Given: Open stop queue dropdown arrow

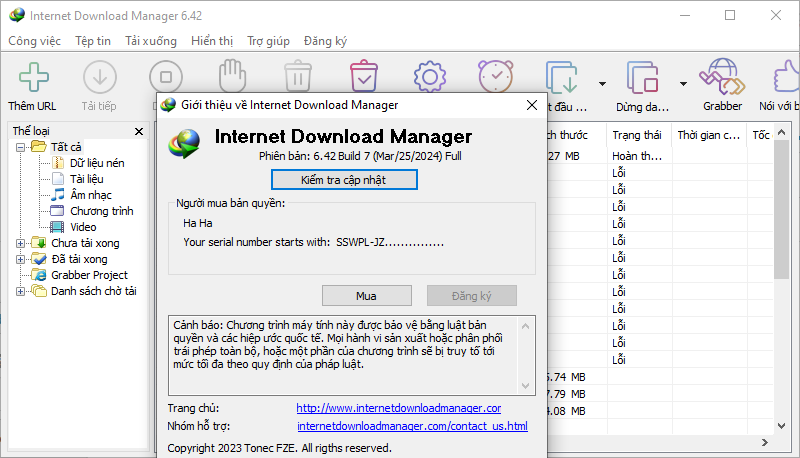Looking at the screenshot, I should pyautogui.click(x=683, y=84).
